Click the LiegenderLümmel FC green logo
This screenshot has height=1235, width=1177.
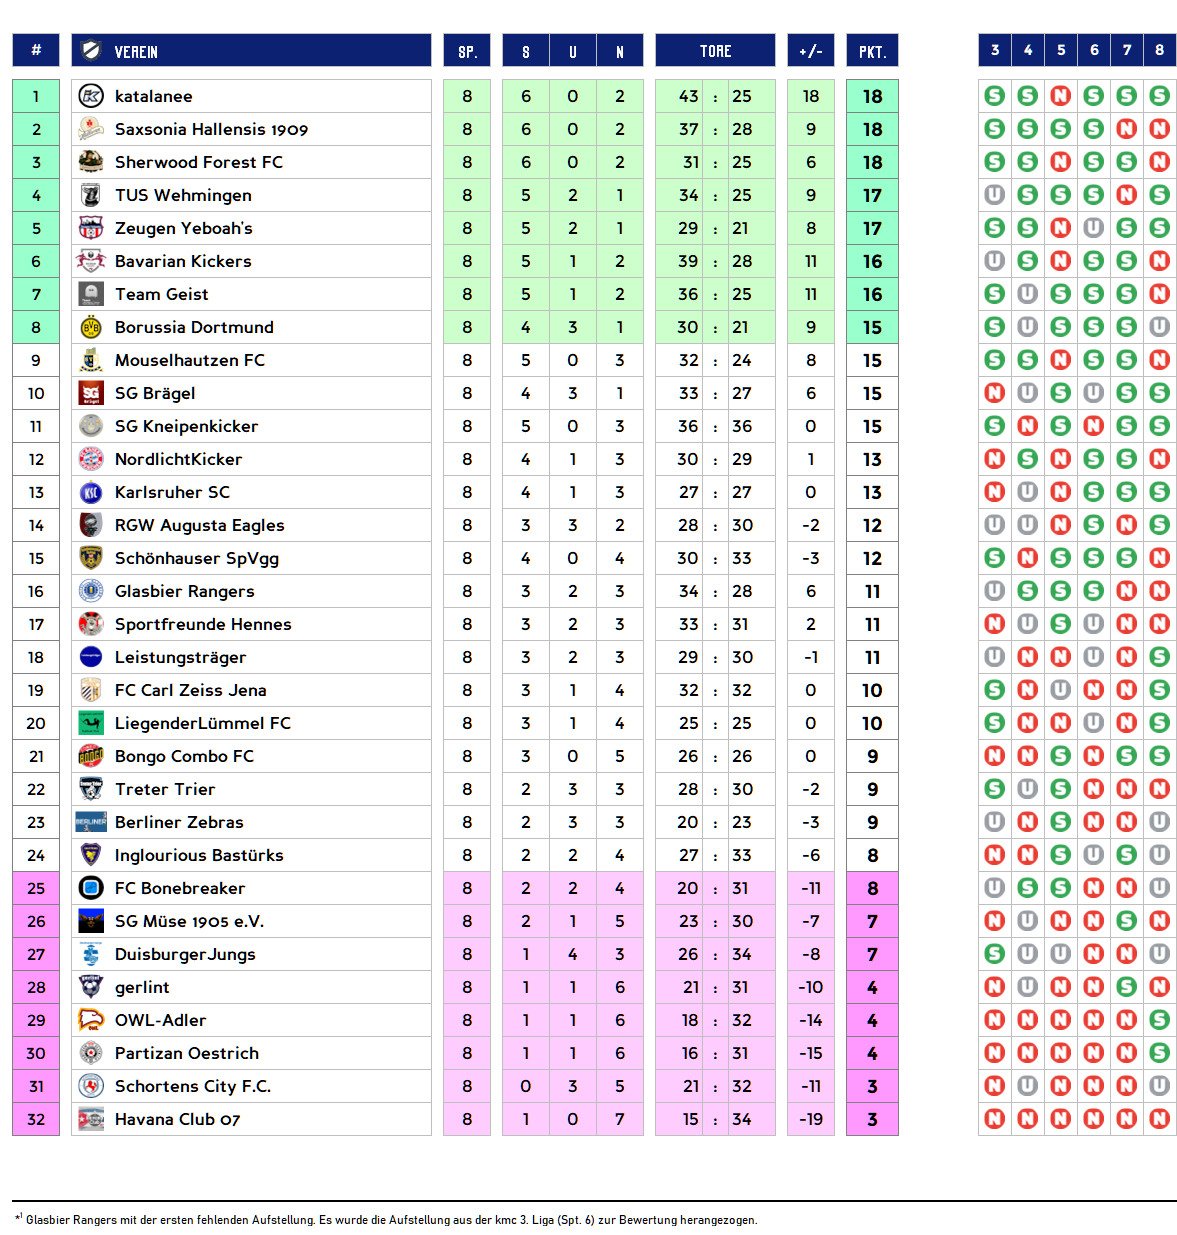tap(91, 723)
